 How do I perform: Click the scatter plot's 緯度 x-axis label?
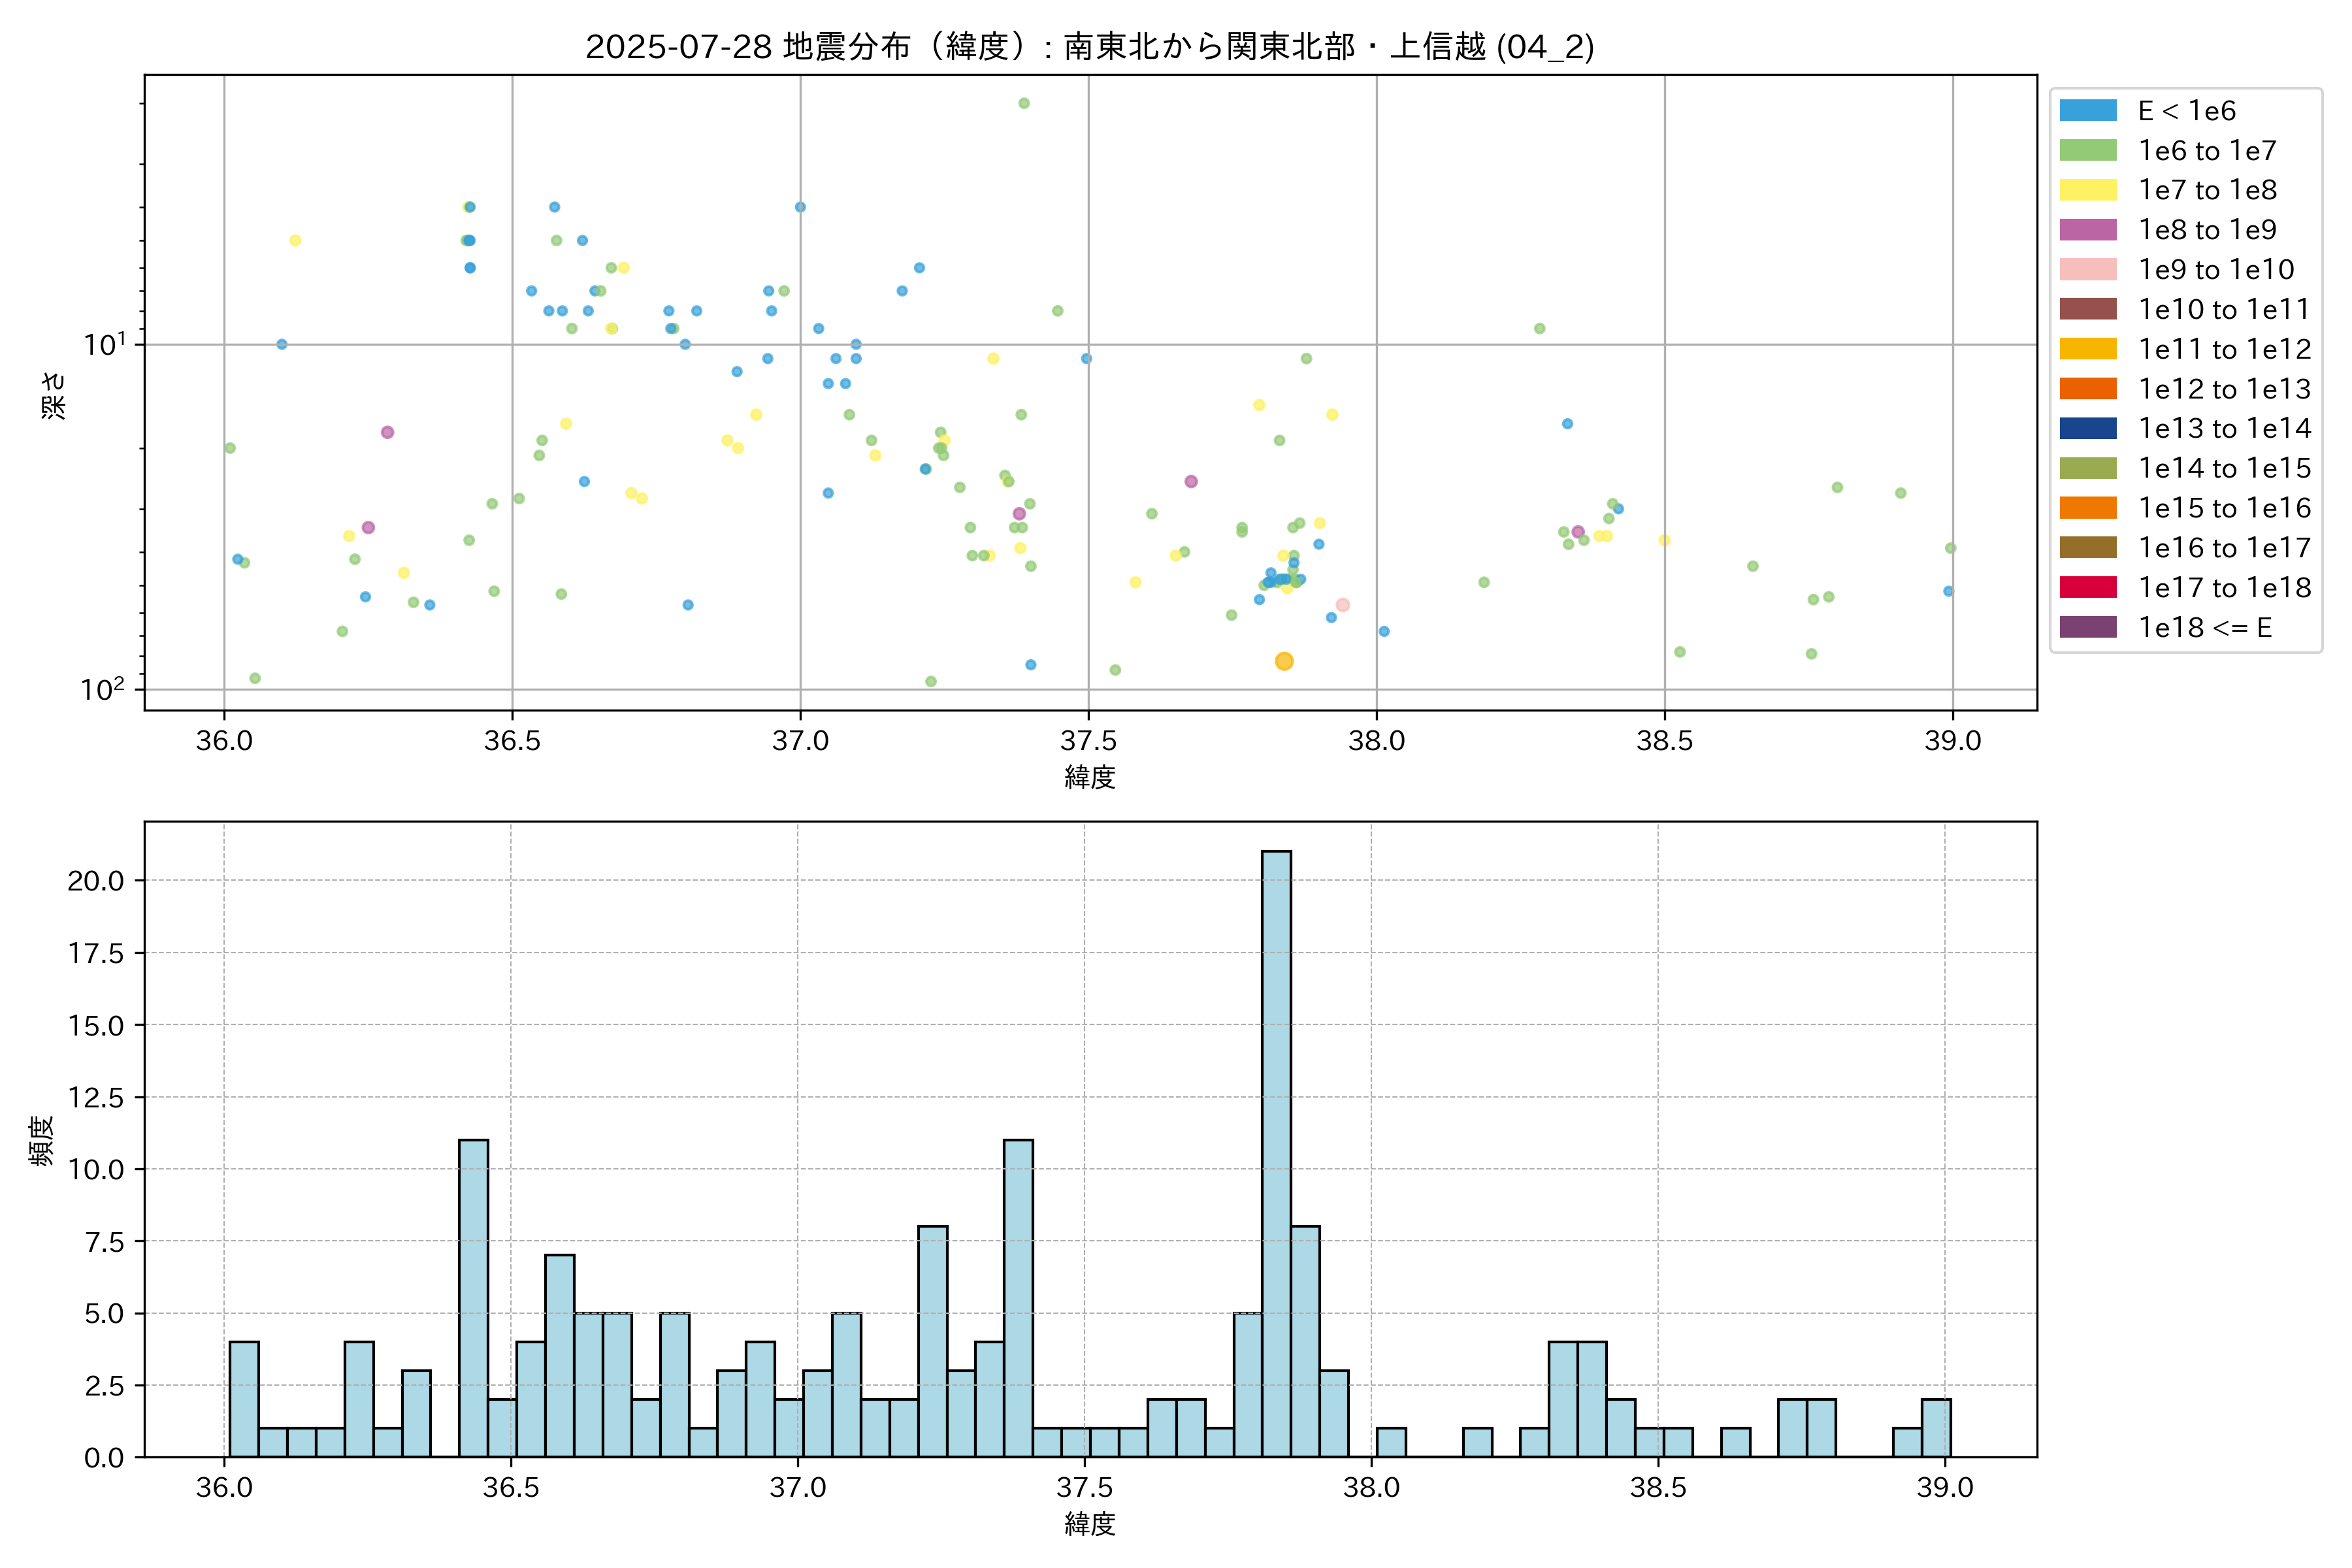click(1089, 777)
